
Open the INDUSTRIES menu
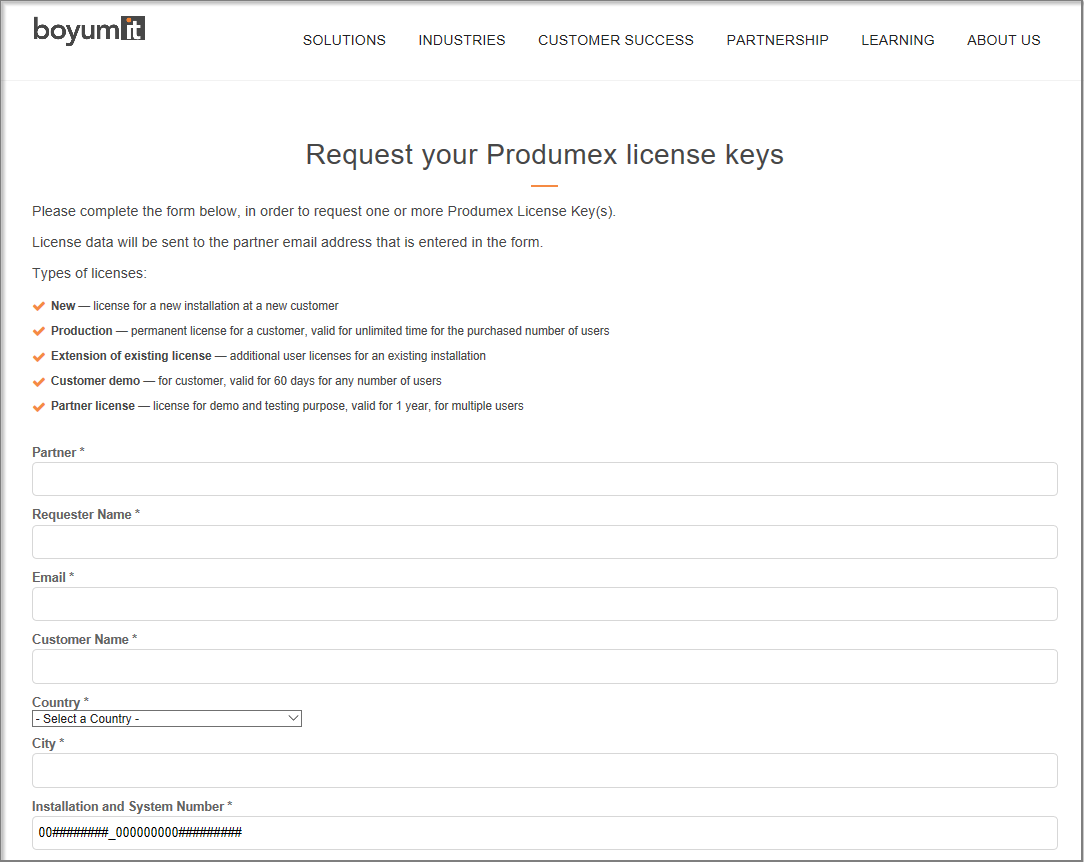pos(461,40)
